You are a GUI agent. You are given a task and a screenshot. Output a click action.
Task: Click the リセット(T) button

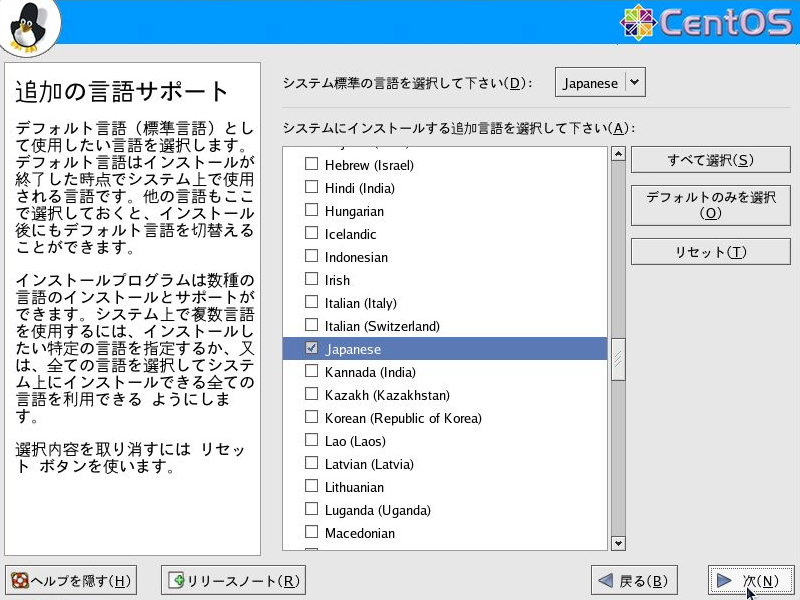pyautogui.click(x=711, y=252)
